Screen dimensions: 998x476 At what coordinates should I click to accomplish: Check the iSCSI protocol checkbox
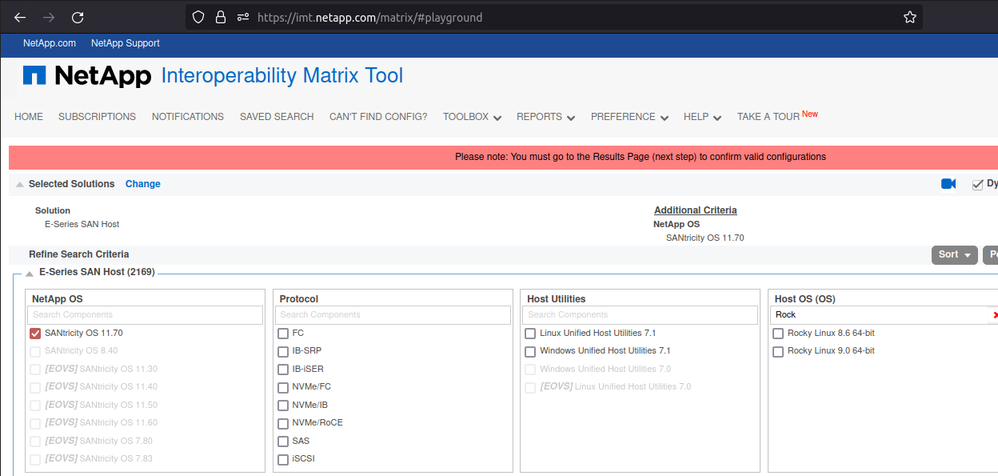(284, 459)
